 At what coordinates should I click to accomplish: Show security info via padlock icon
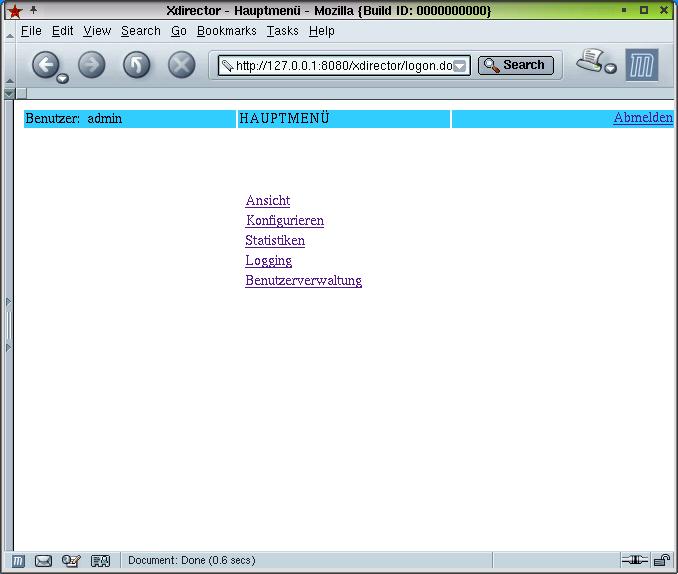click(662, 561)
